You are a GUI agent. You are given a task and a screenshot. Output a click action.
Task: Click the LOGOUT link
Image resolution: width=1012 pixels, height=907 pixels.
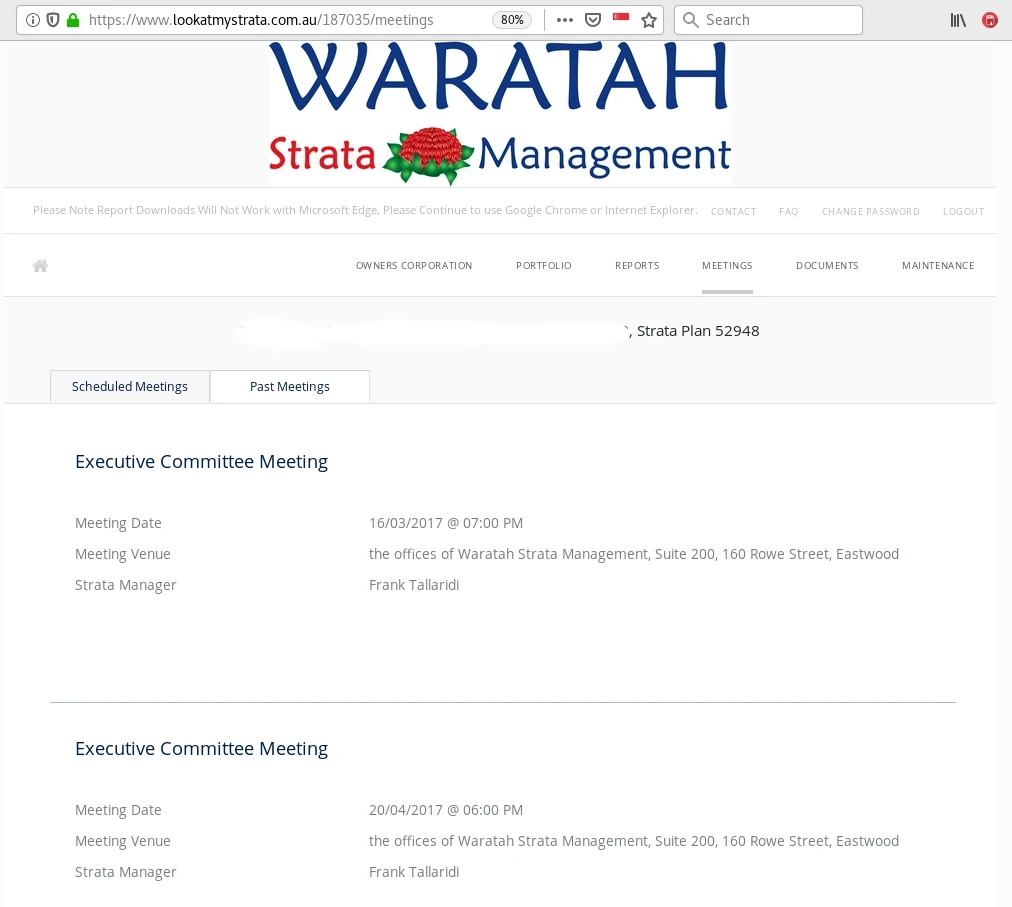(x=963, y=212)
